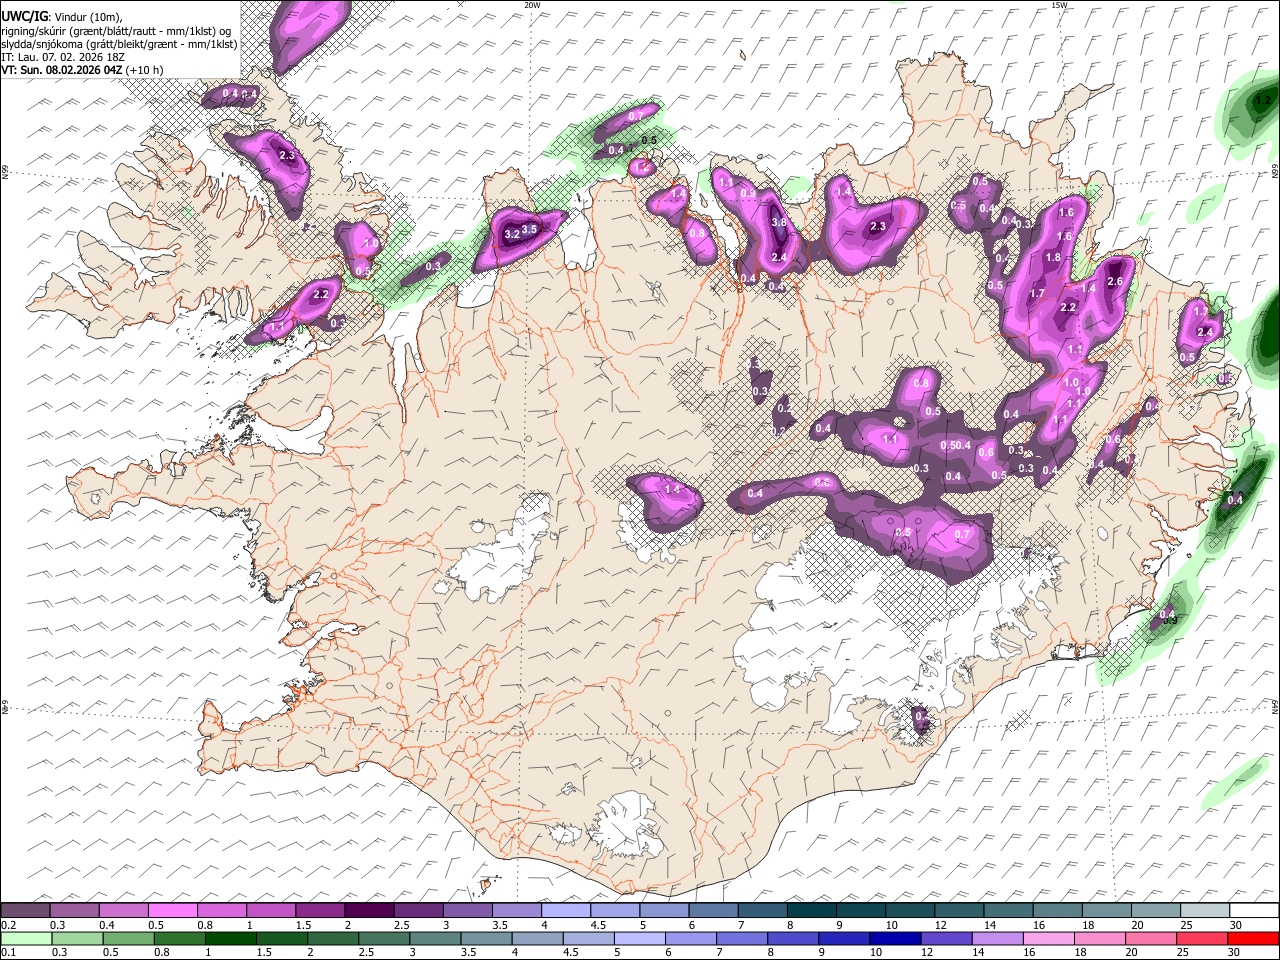Select upper legend swatch labeled 6
The width and height of the screenshot is (1280, 960).
pos(713,911)
